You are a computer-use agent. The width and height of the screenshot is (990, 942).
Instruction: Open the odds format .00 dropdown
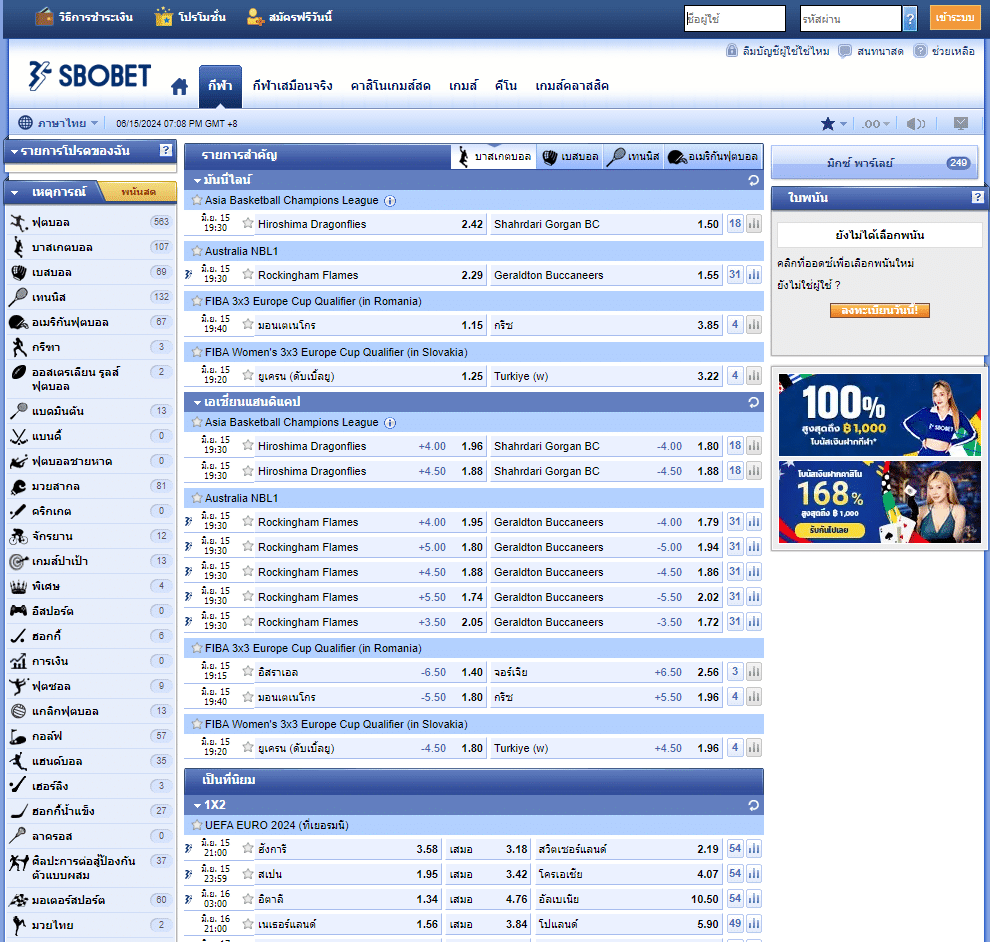coord(876,124)
